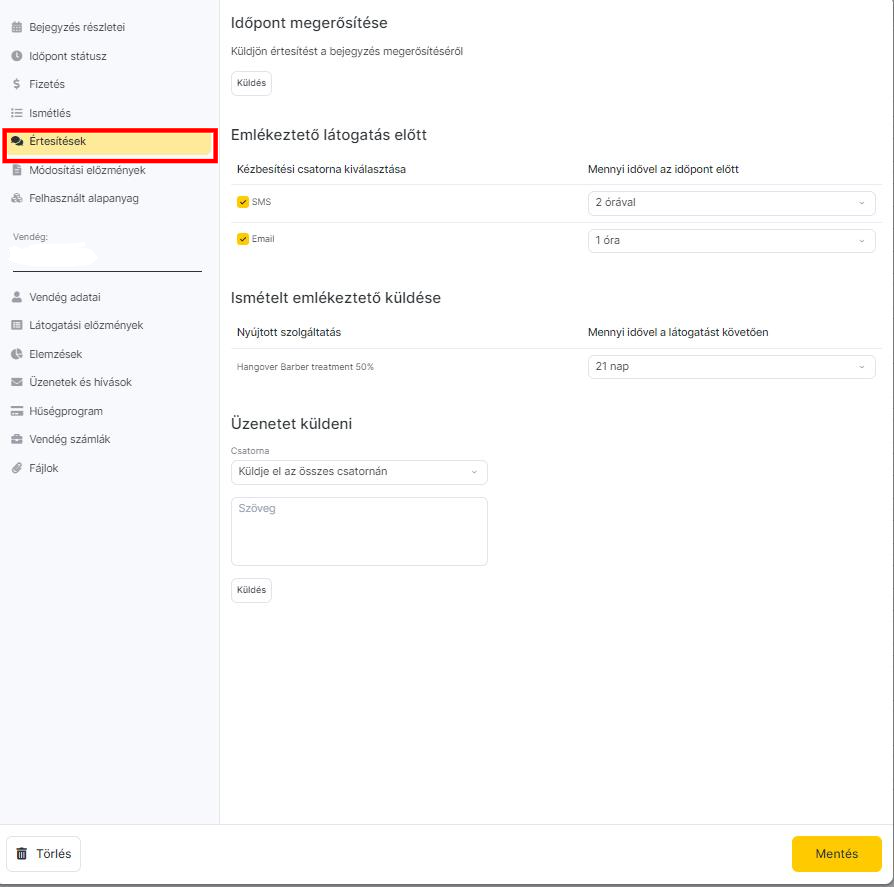
Task: Click the Üzenetet küldeni heading
Action: tap(291, 424)
